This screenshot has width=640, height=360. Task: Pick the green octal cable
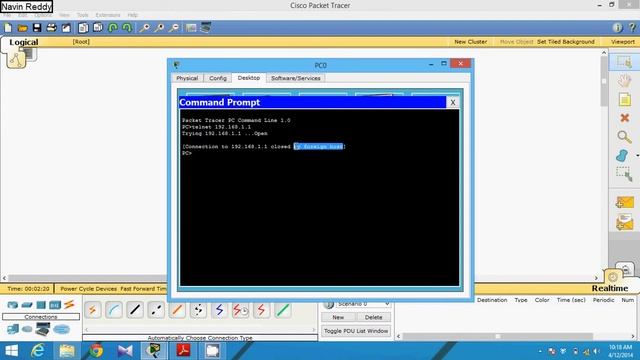[282, 310]
